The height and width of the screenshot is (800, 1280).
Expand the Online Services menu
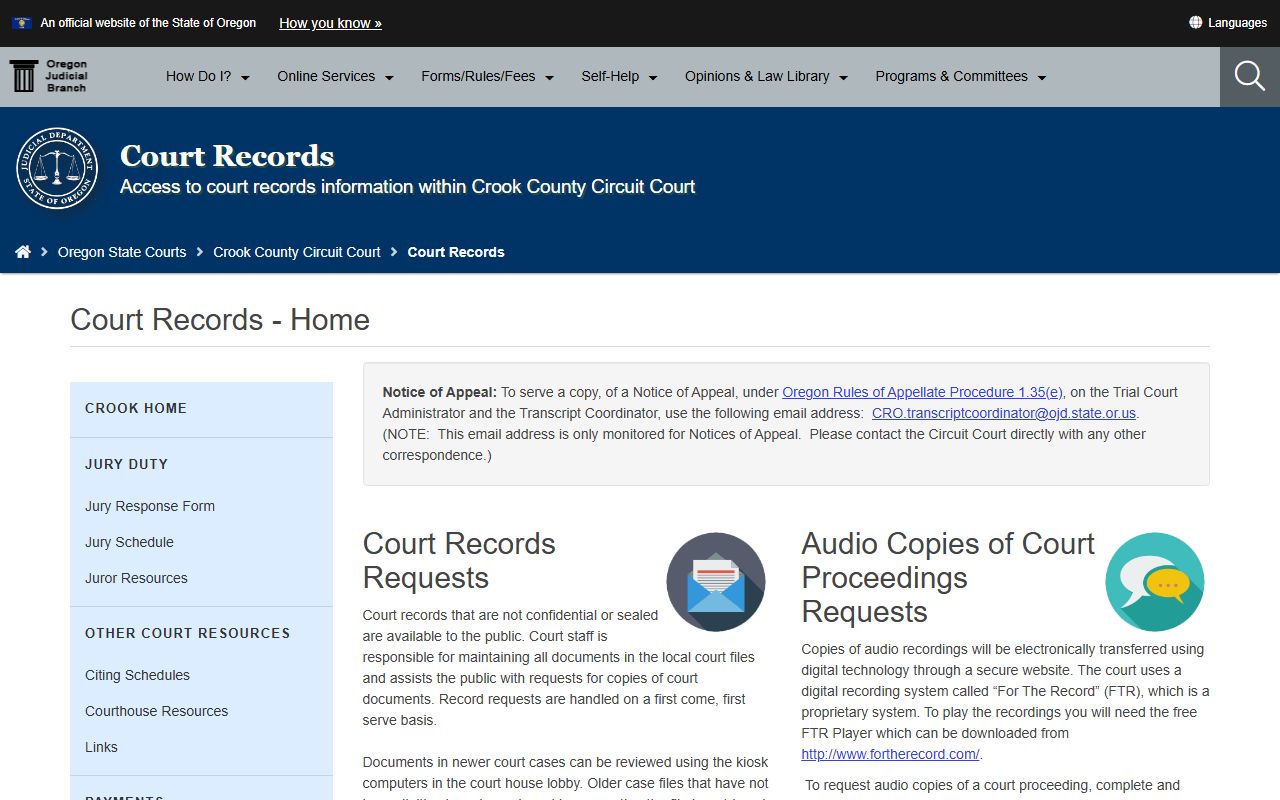point(336,76)
